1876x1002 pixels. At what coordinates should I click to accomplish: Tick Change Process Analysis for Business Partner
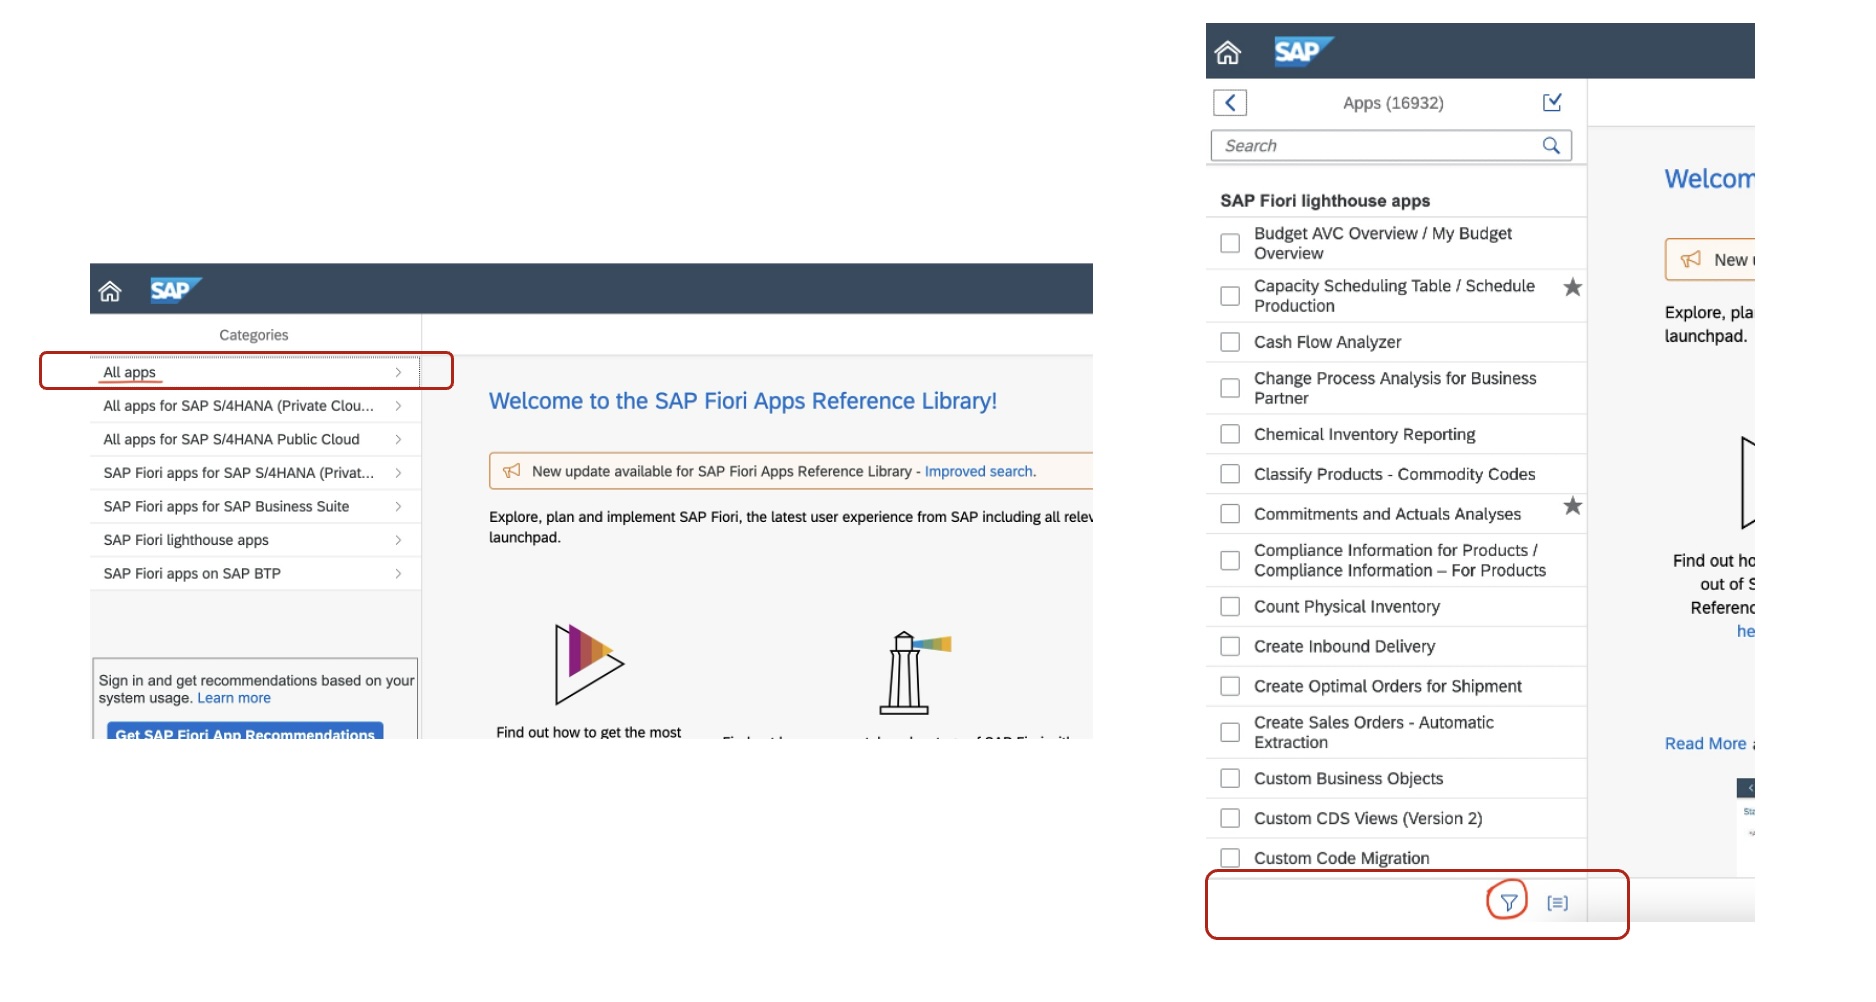pyautogui.click(x=1230, y=388)
